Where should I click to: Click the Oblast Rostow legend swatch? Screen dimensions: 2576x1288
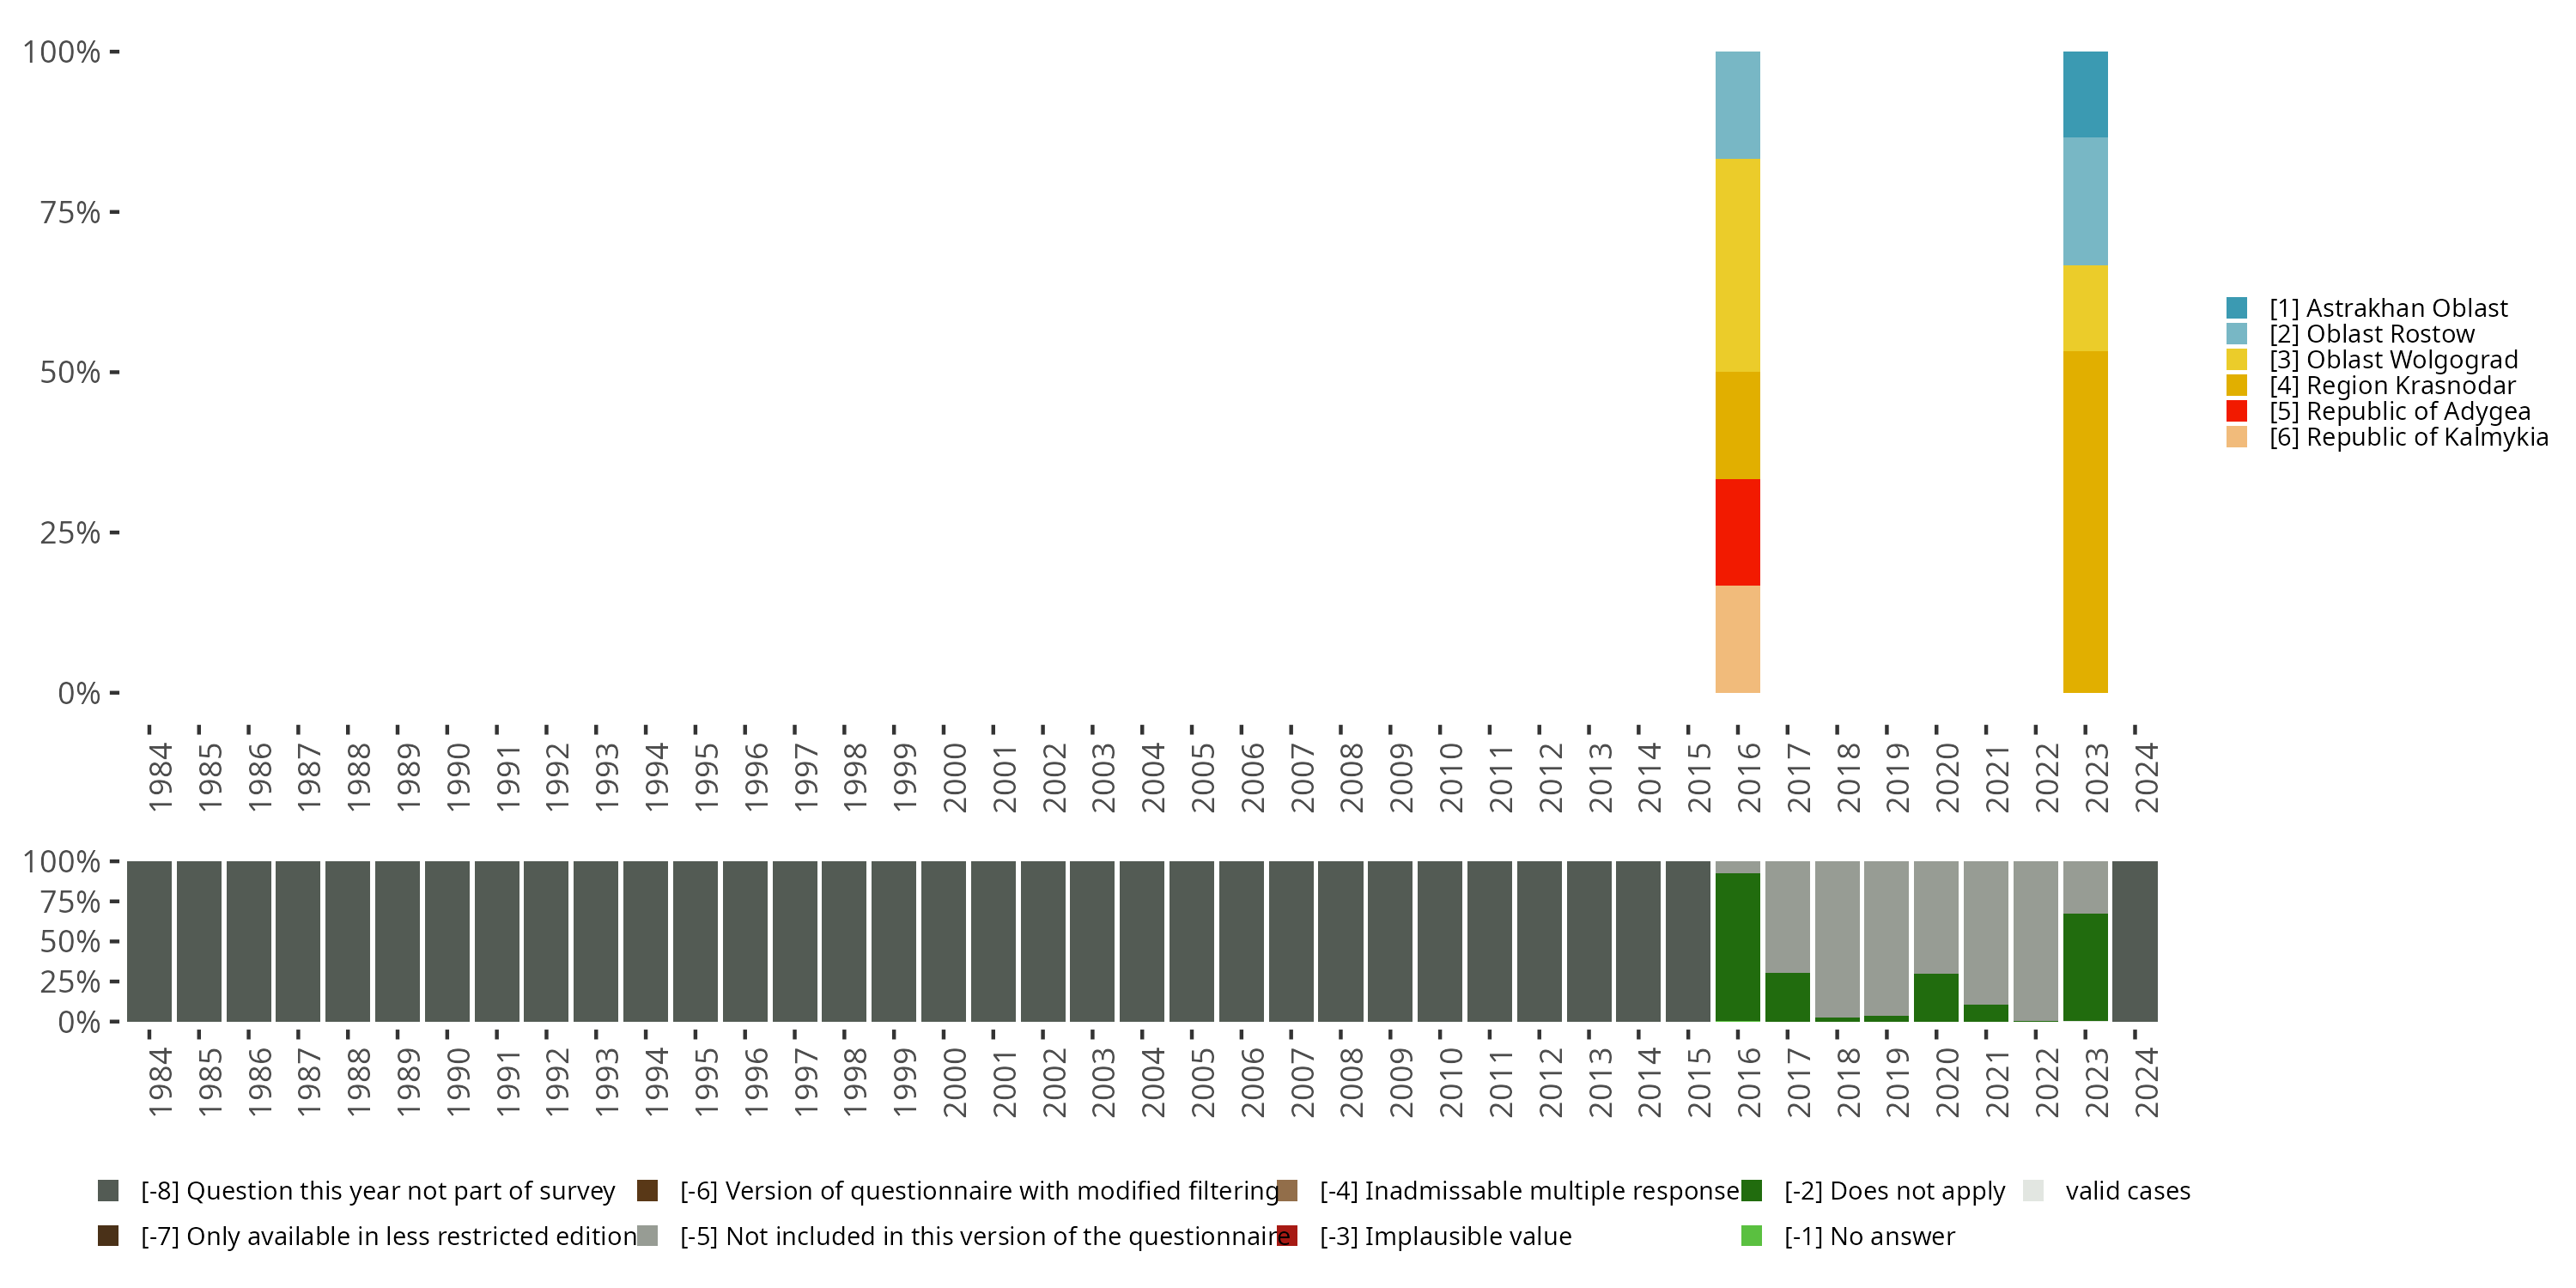2237,334
